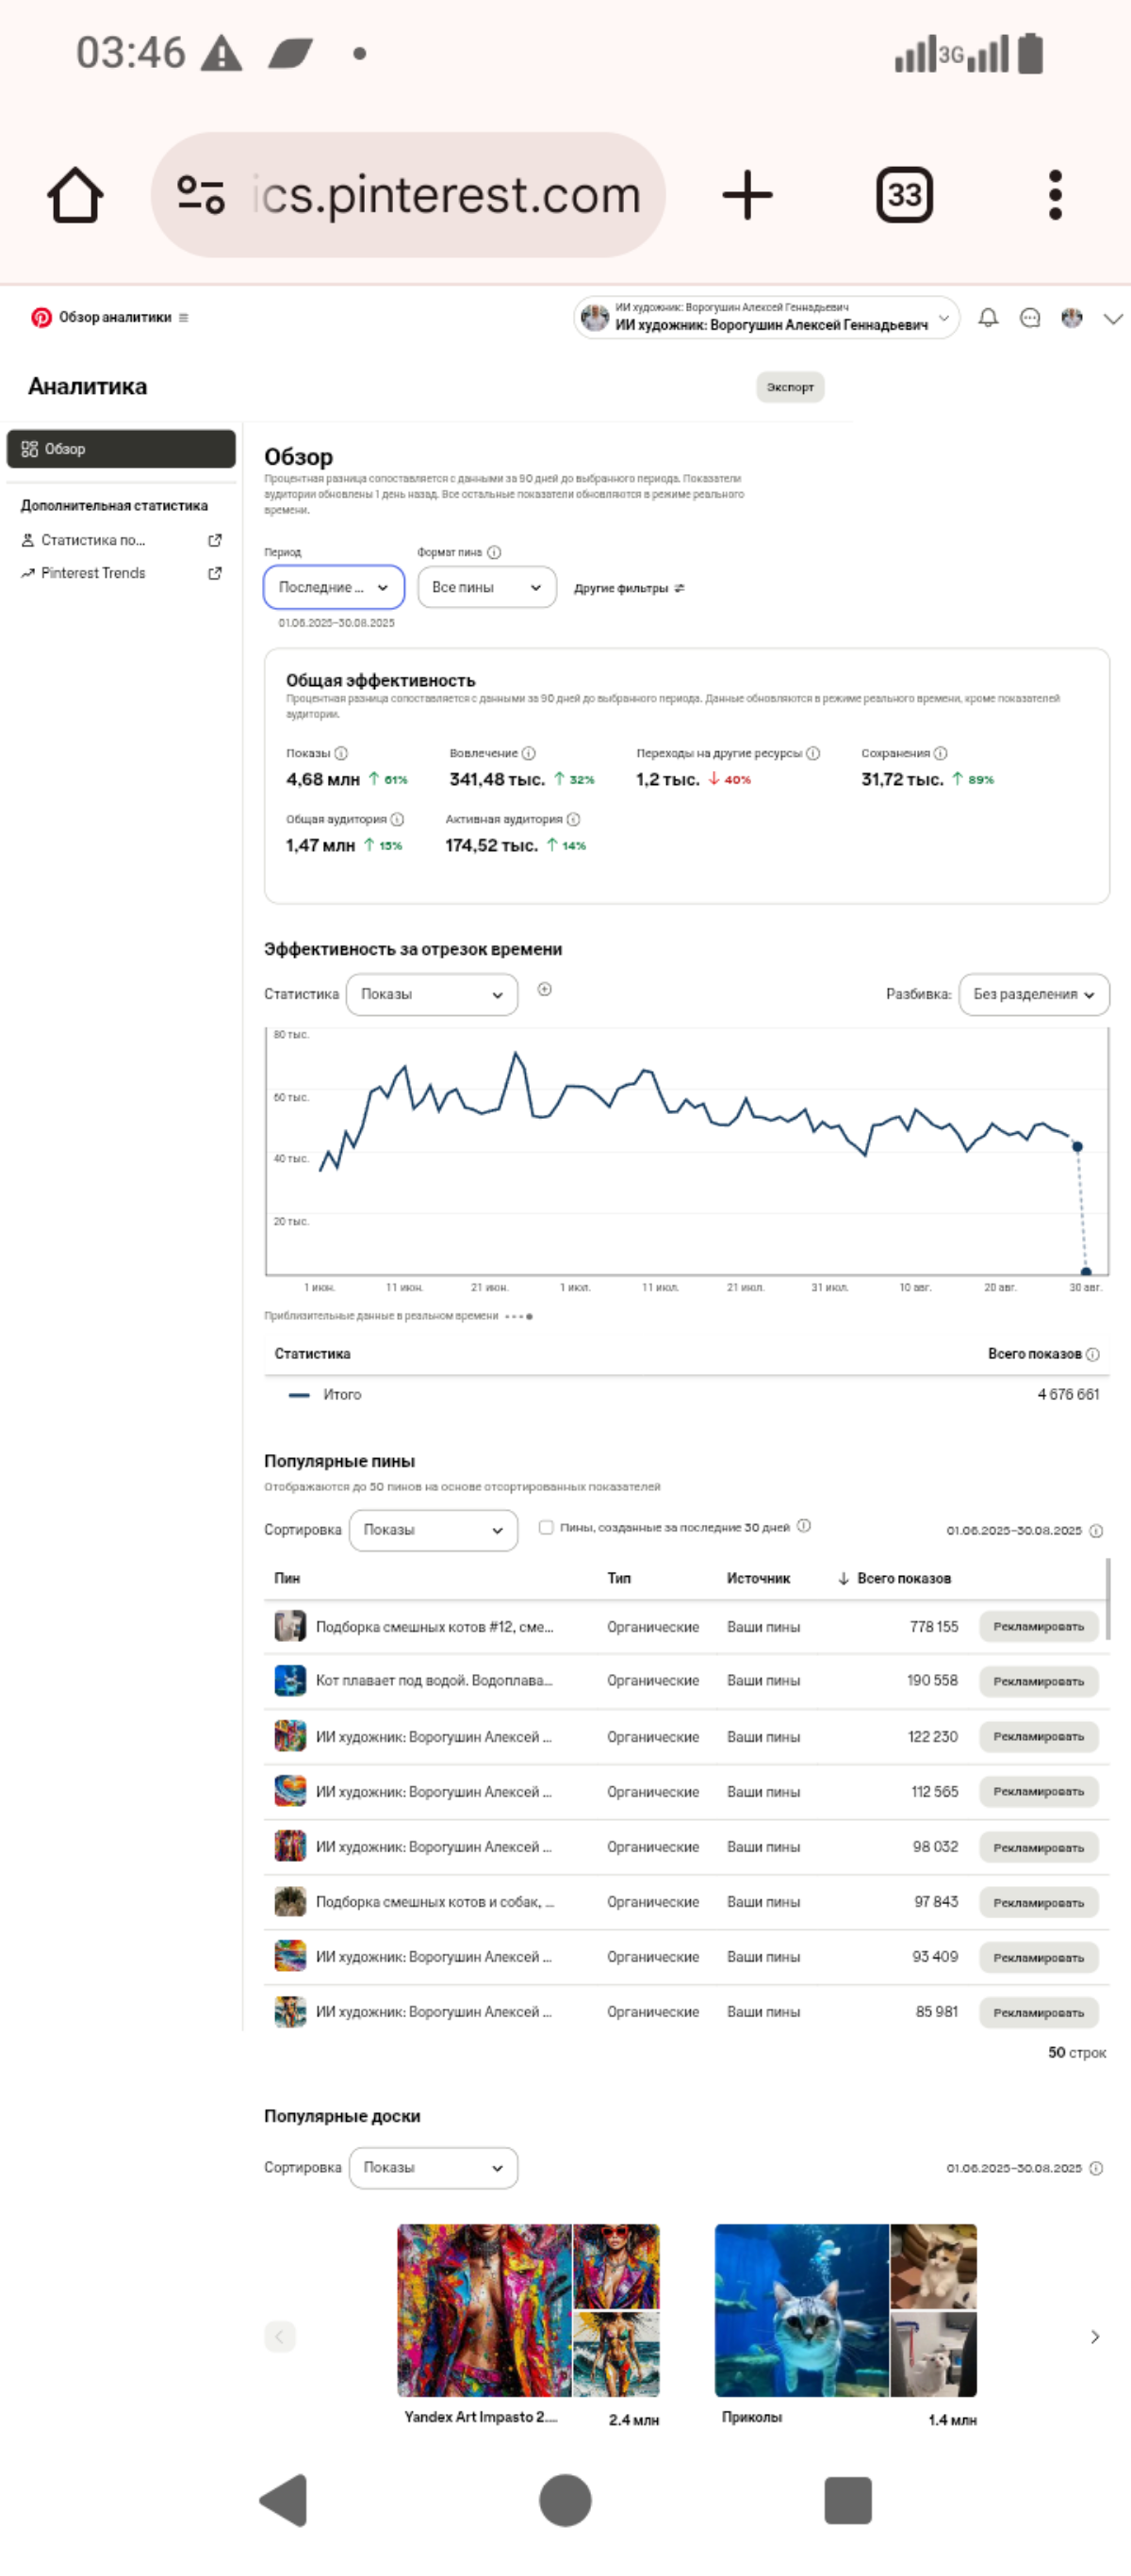
Task: Click info icon beside pins date range
Action: 1096,1531
